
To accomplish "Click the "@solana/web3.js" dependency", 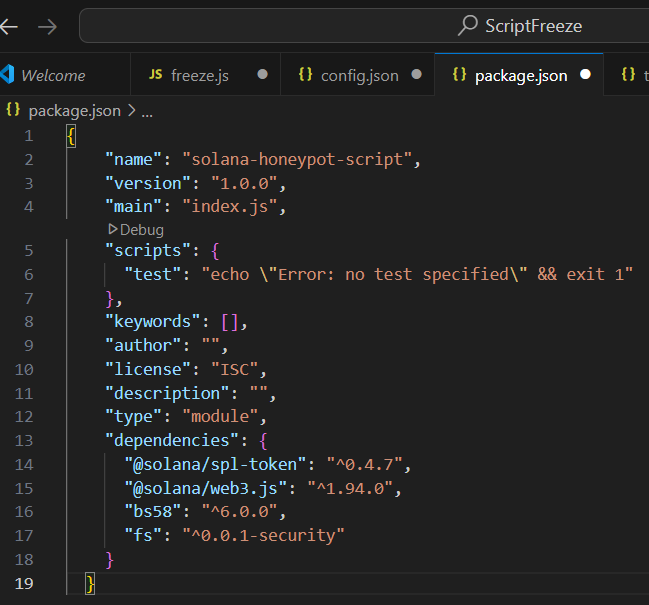I will [x=206, y=489].
